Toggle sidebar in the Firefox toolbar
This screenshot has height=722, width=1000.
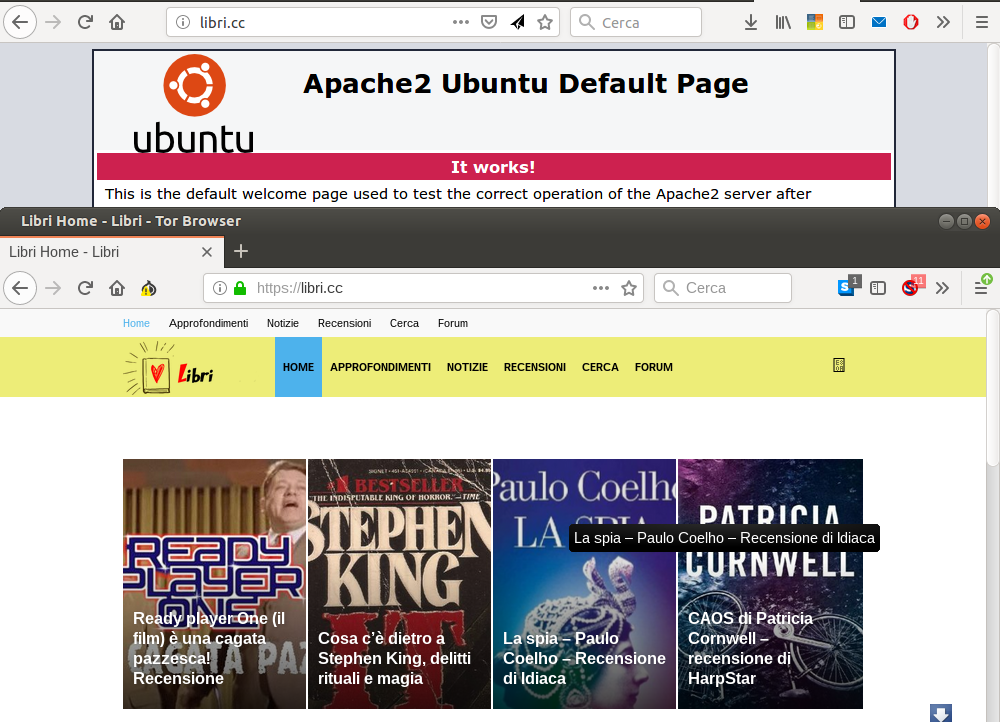[846, 22]
